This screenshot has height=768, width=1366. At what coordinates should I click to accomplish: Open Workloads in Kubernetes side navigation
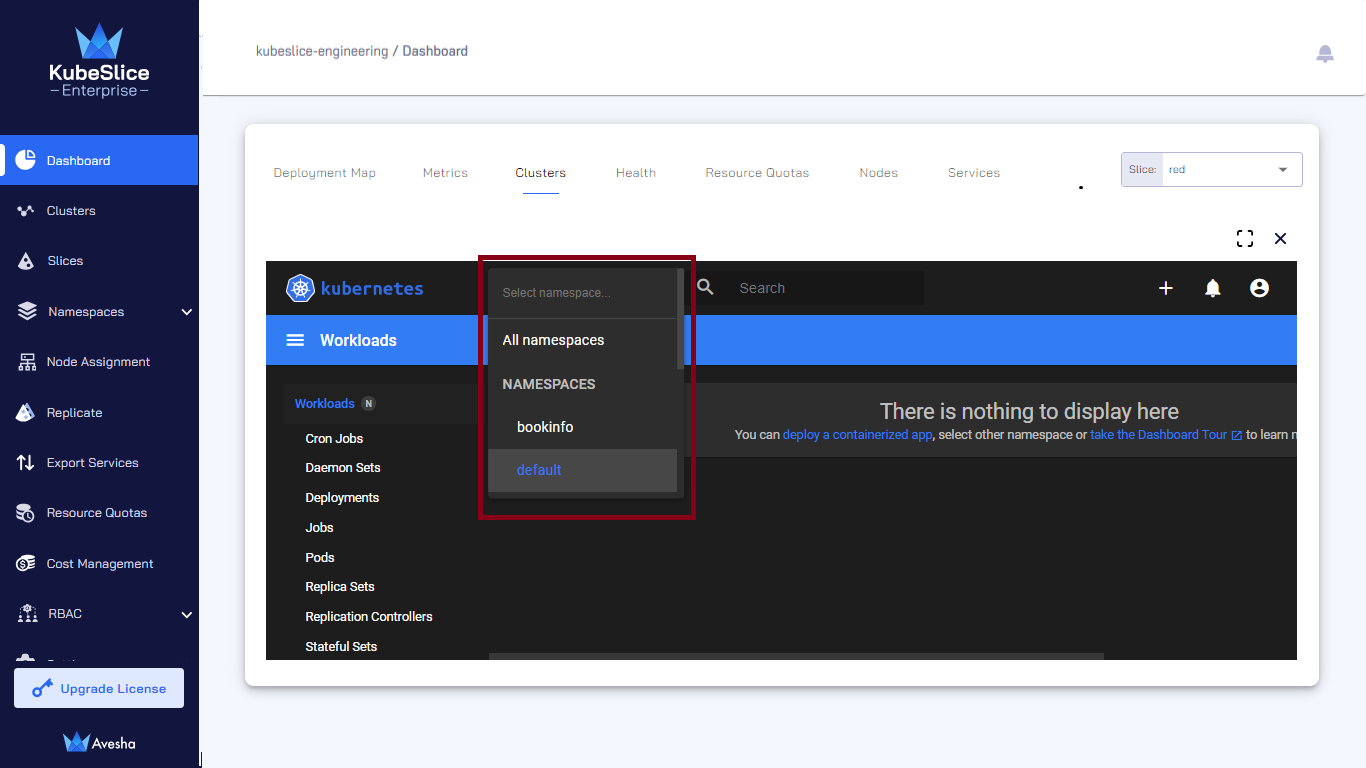click(x=324, y=404)
